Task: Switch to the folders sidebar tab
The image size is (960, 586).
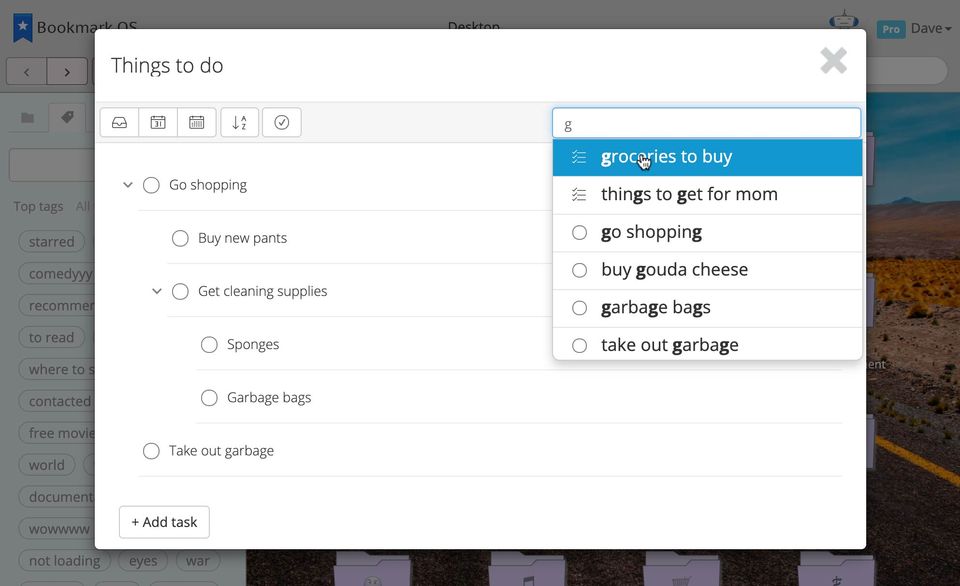Action: pos(28,118)
